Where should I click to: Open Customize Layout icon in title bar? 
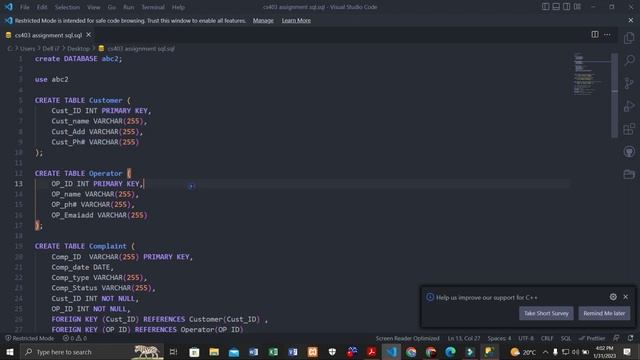coord(577,7)
